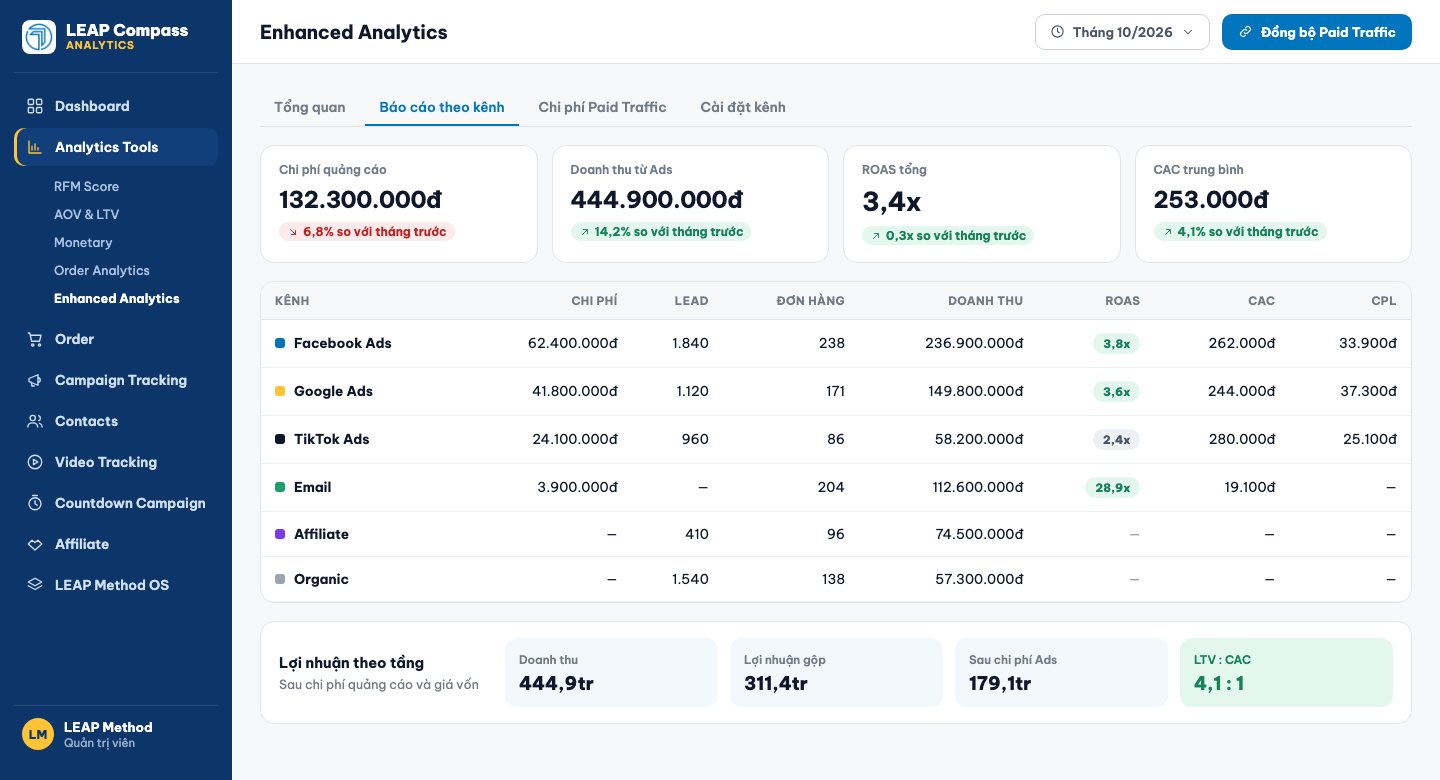Click the Affiliate heart icon
Screen dimensions: 1440x780
click(x=35, y=544)
